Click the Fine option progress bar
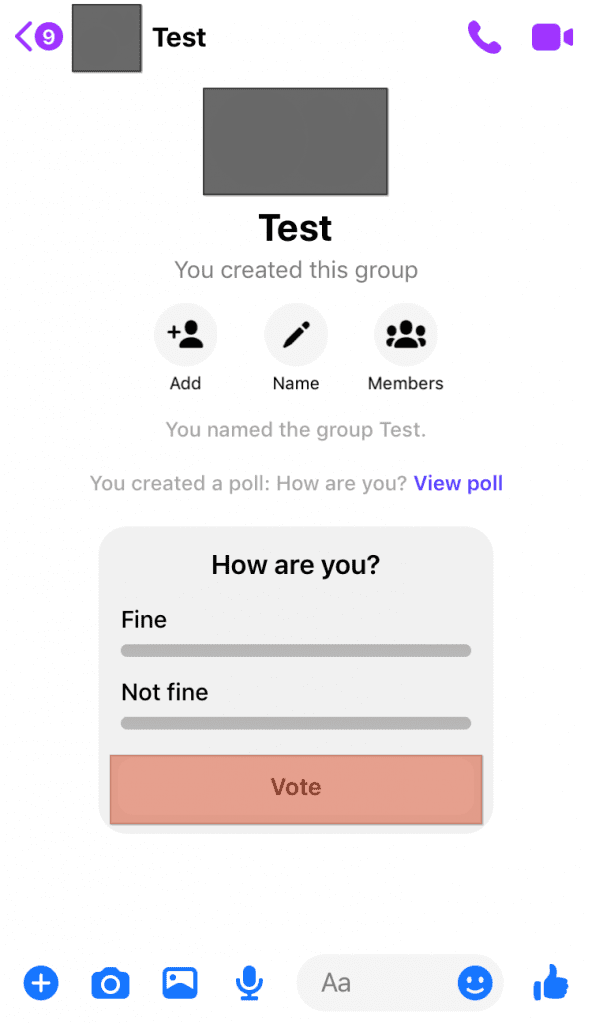 [x=295, y=650]
